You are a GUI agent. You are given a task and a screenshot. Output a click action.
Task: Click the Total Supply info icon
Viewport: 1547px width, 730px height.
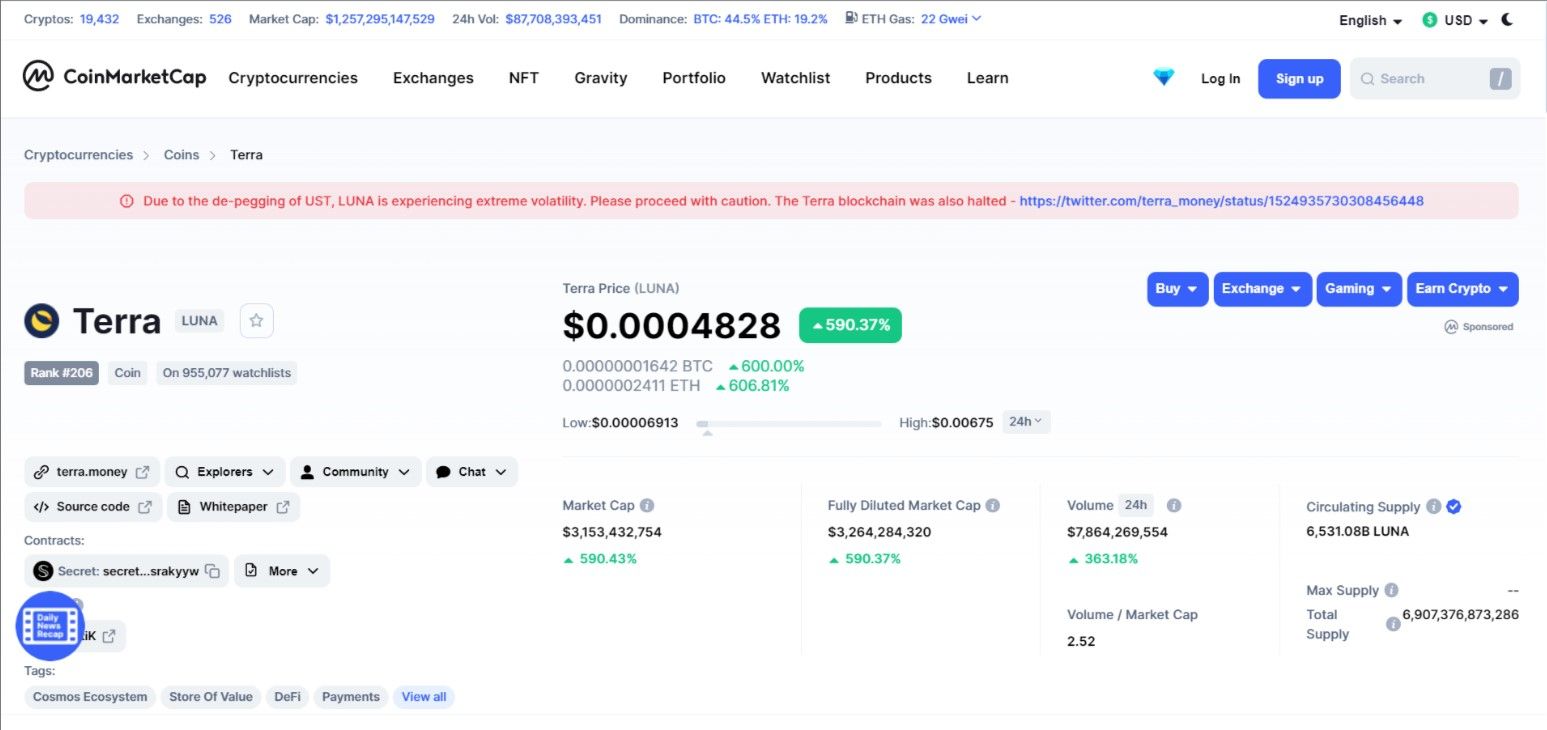1393,624
